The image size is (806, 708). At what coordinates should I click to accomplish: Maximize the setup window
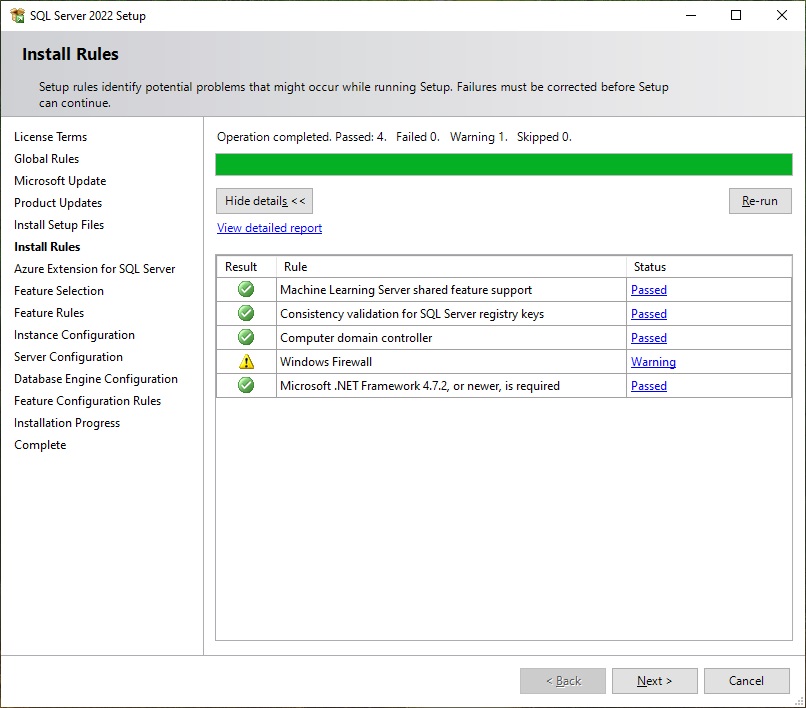click(x=736, y=16)
